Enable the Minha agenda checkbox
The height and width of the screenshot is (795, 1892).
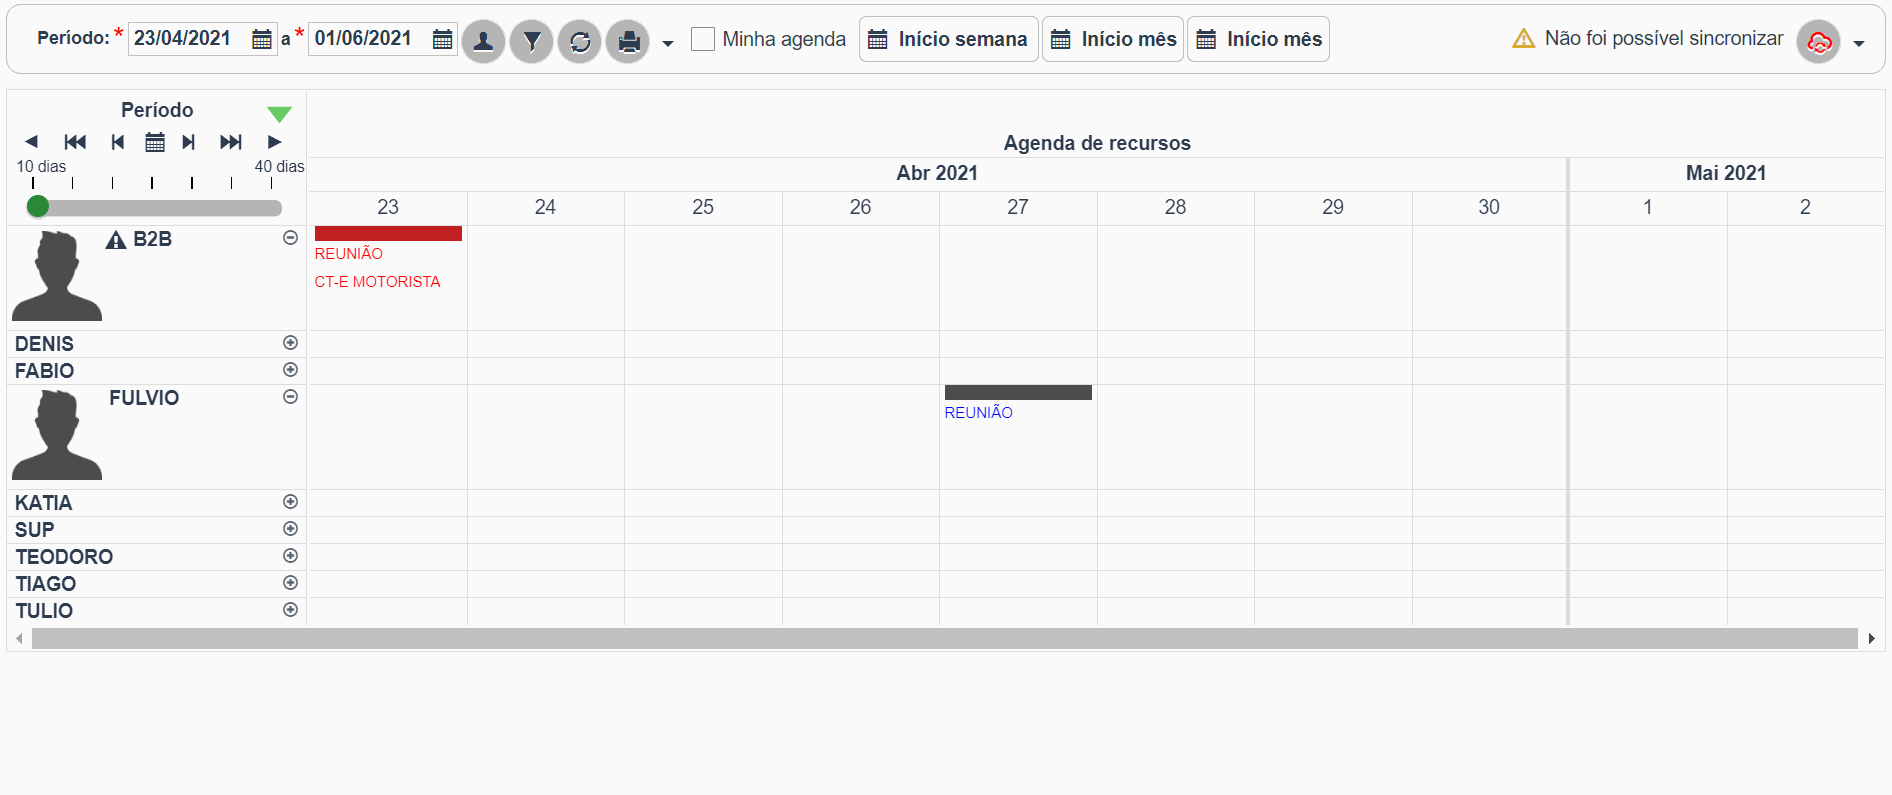(703, 39)
